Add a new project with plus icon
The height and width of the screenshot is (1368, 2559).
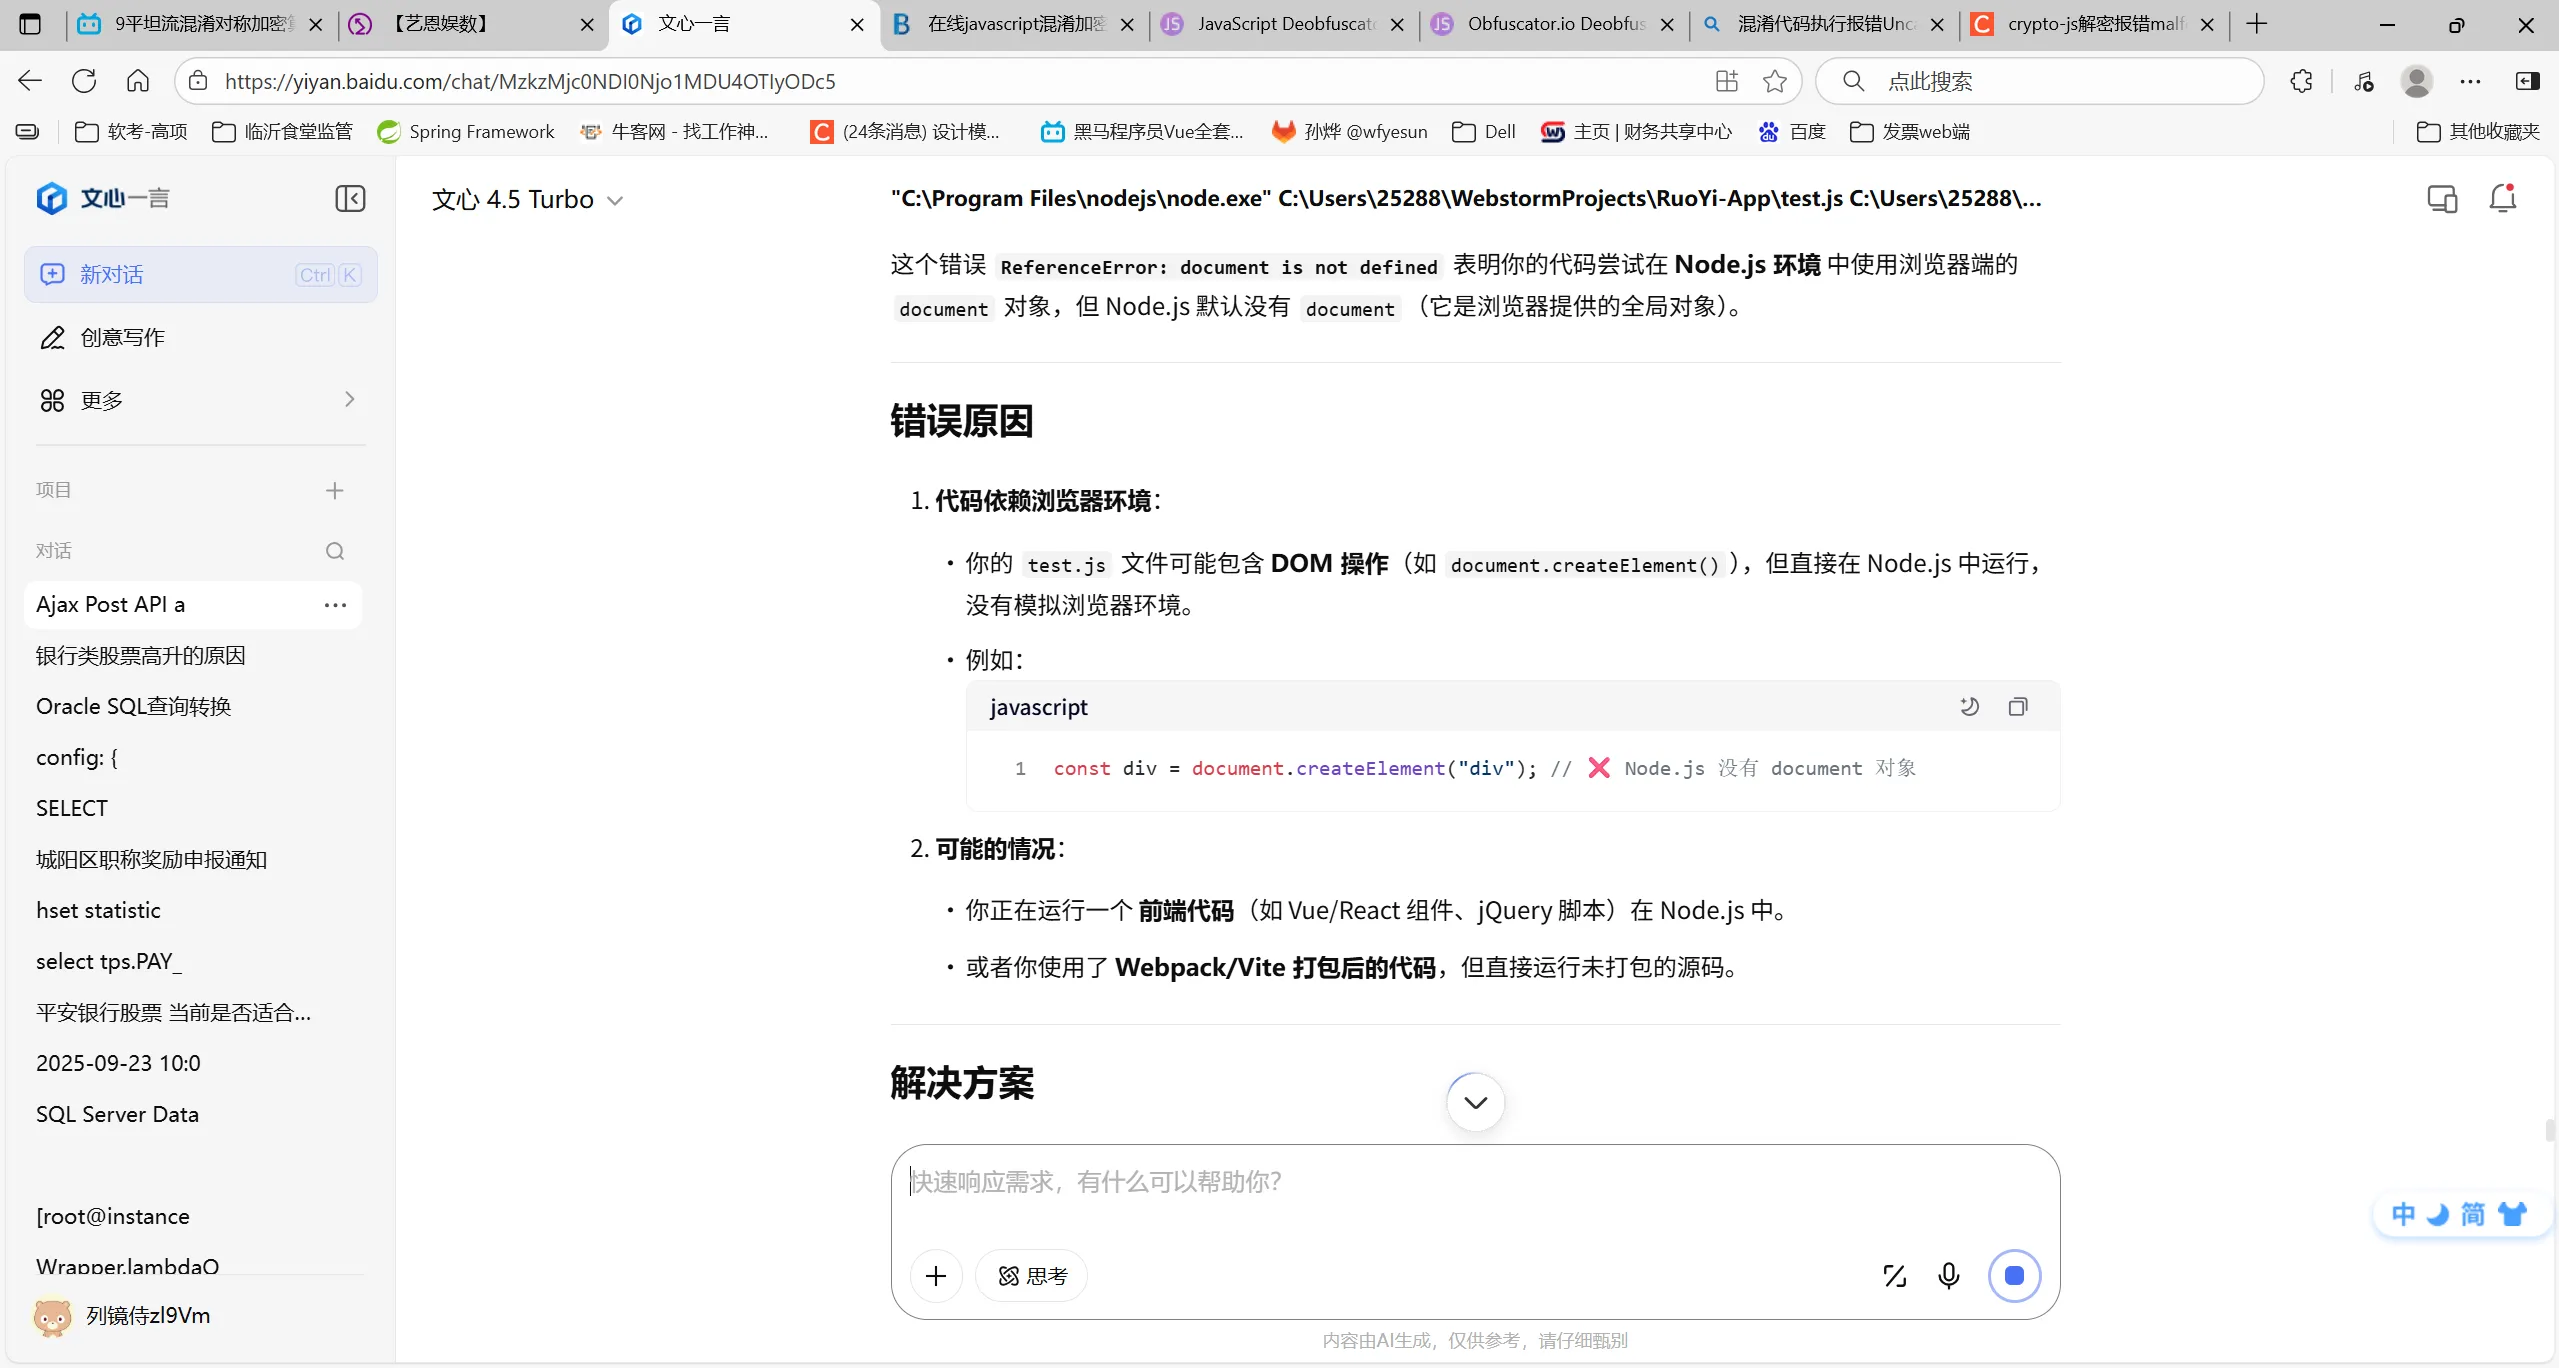[x=335, y=490]
